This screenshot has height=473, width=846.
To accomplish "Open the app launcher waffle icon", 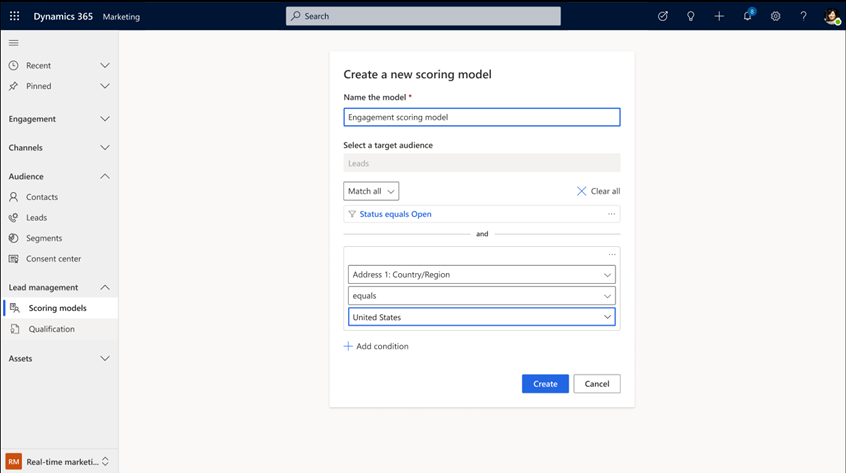I will [x=15, y=16].
